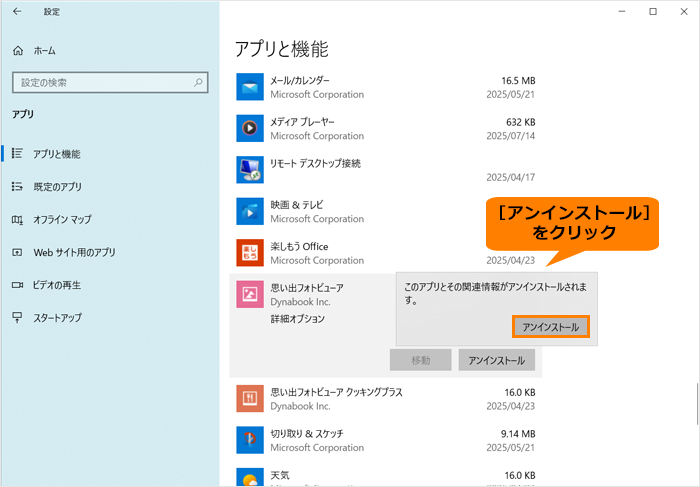Viewport: 700px width, 487px height.
Task: Focus the 設定の検索 search field
Action: click(x=110, y=83)
